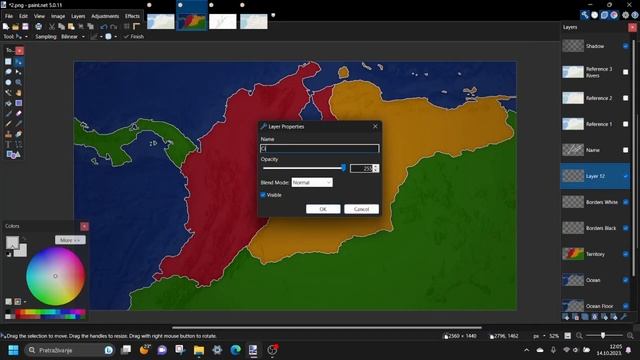Screen dimensions: 640x360
Task: Click the Finish button in toolbar
Action: [x=134, y=37]
